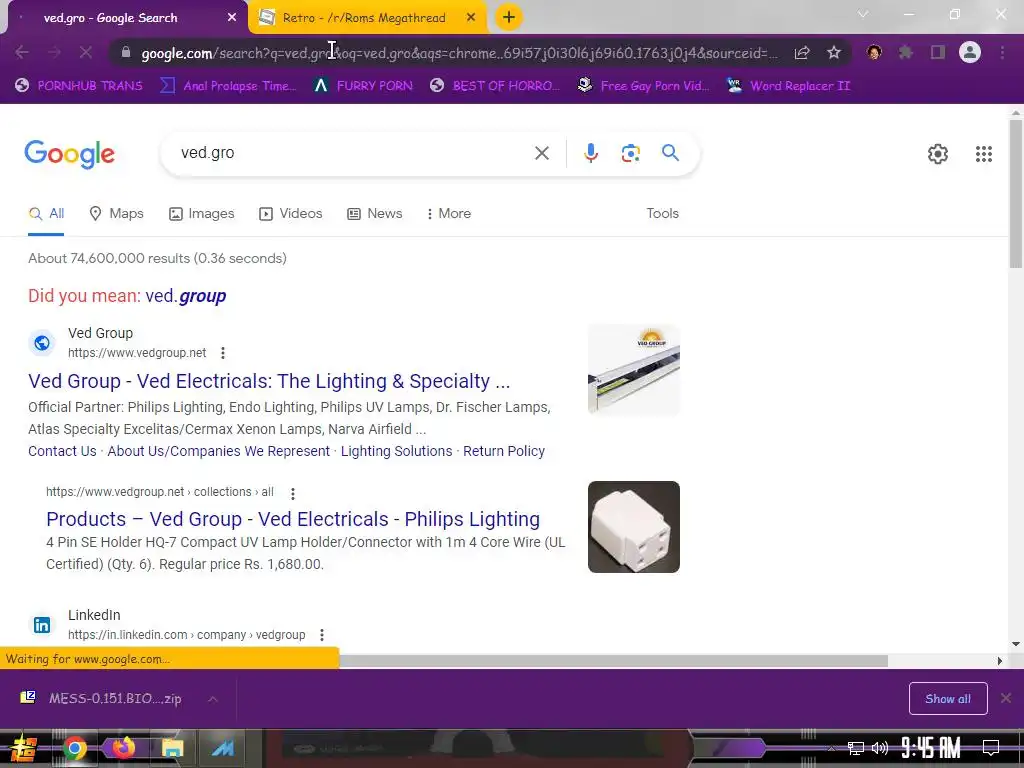Click the white lamp holder product thumbnail
Image resolution: width=1024 pixels, height=768 pixels.
[633, 527]
